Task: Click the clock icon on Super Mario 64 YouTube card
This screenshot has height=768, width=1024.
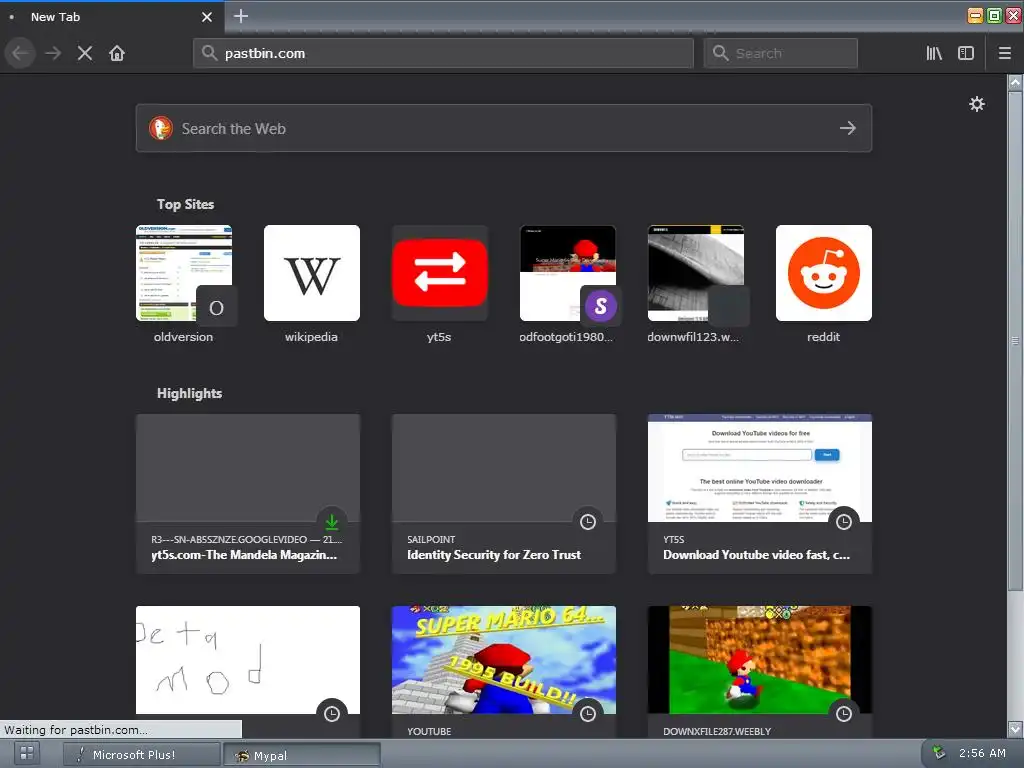Action: tap(588, 713)
